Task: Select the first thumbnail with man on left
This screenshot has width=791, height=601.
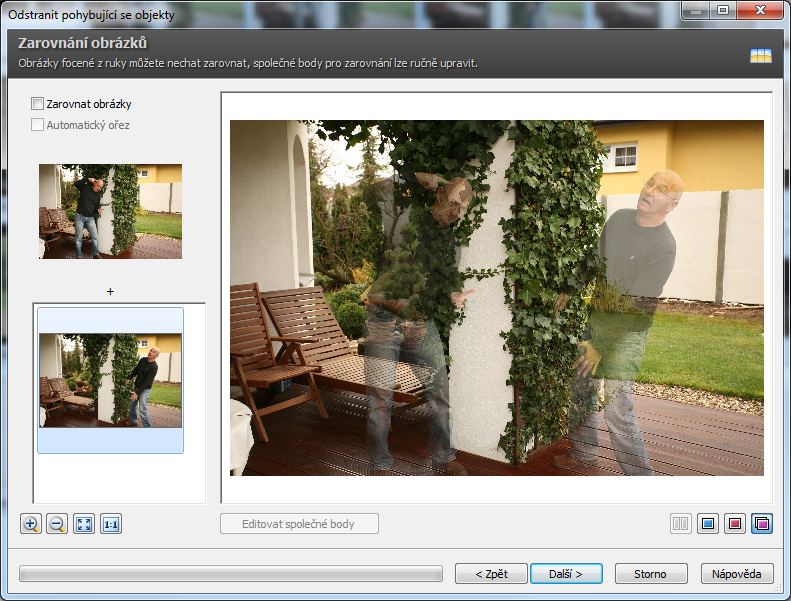Action: pos(110,211)
